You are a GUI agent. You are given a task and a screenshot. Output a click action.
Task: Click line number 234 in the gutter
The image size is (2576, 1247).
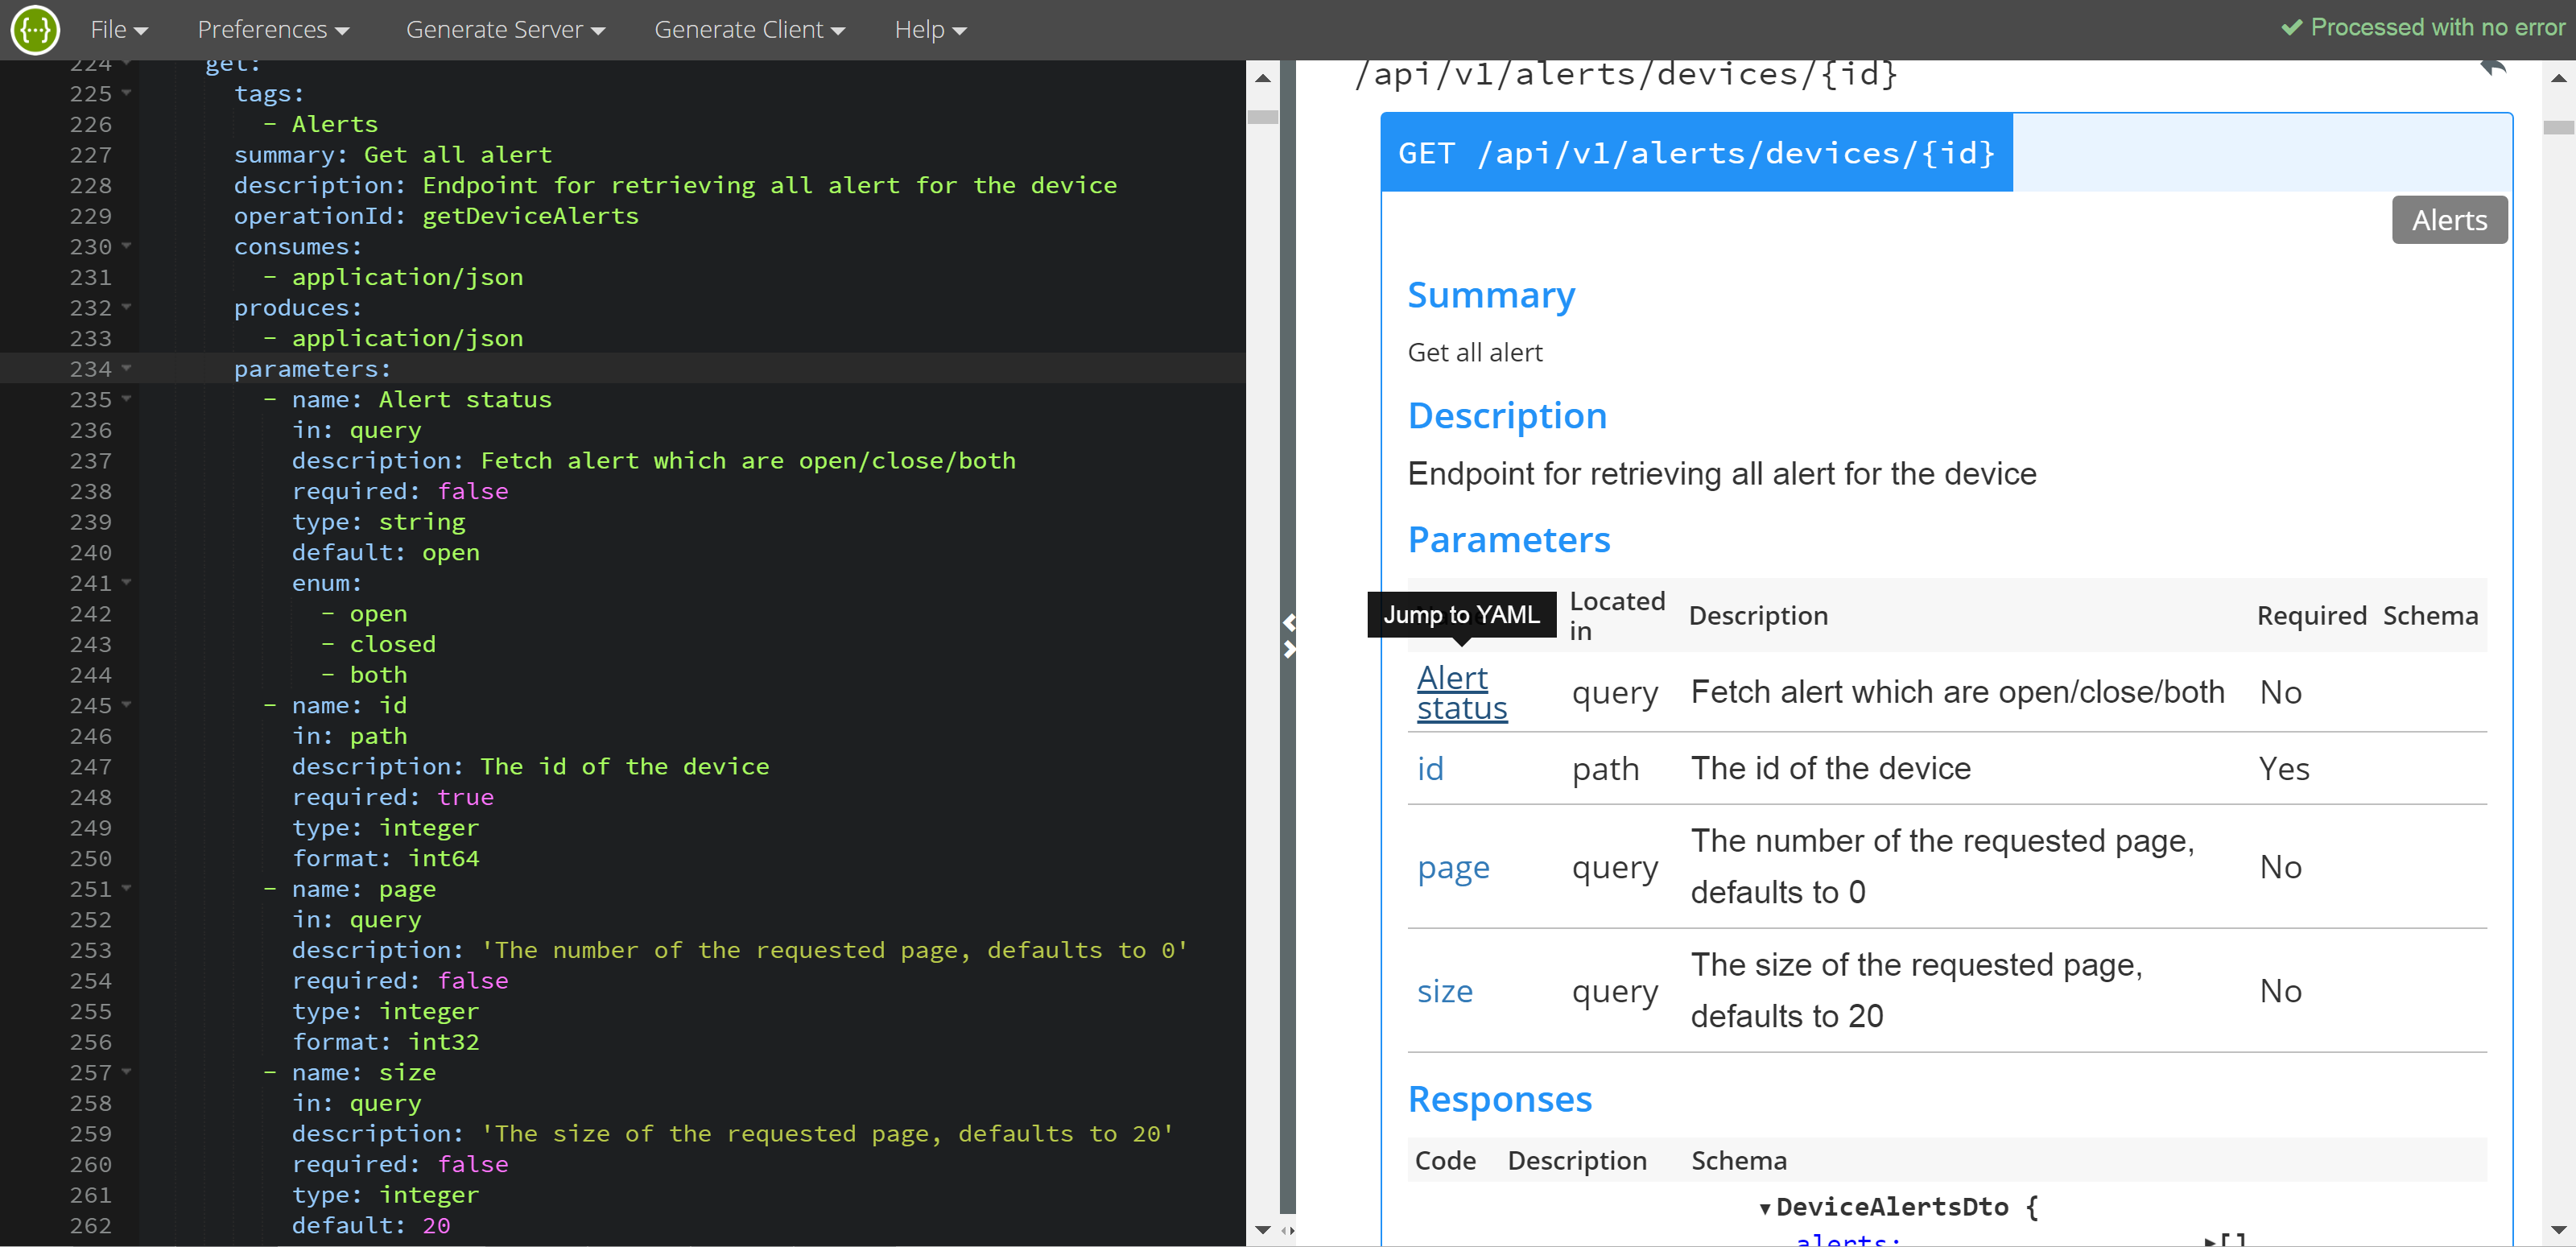click(90, 369)
